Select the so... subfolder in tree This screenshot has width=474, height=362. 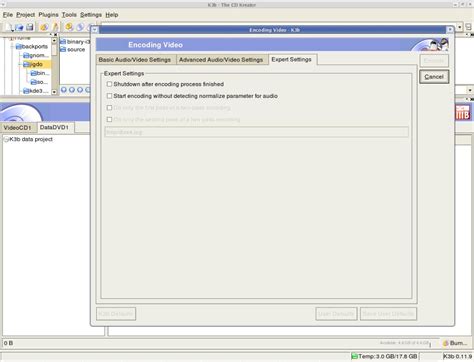click(39, 82)
